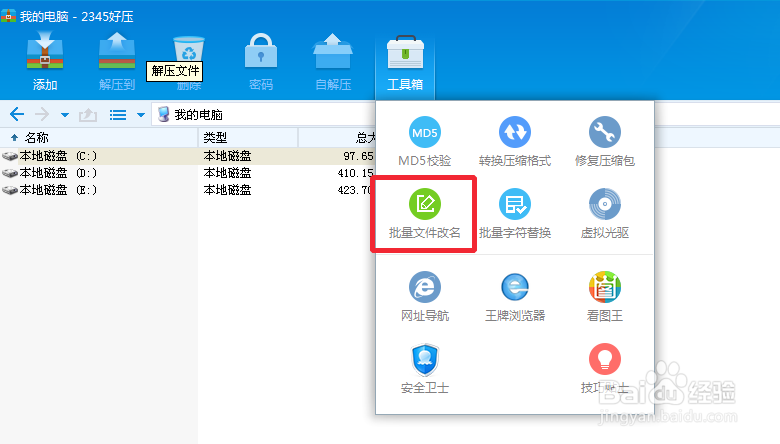Select 本地磁盘 (D:) row

tap(188, 173)
